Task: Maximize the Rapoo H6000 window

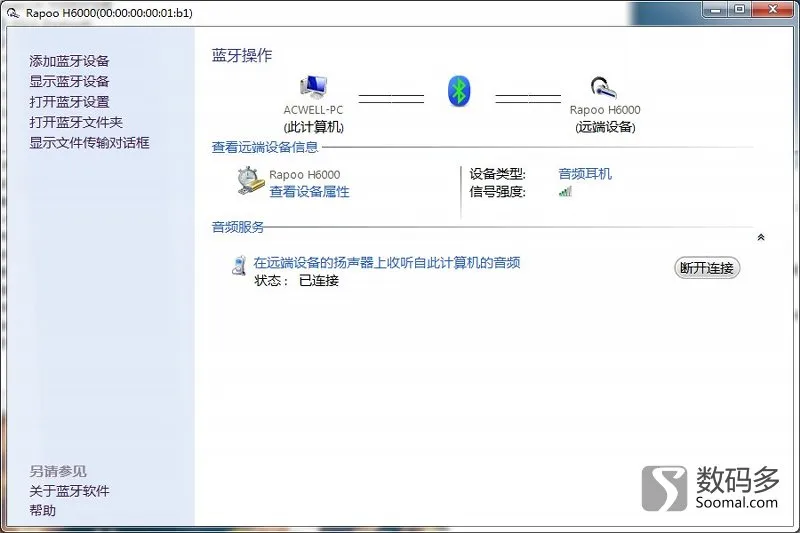Action: pos(739,10)
